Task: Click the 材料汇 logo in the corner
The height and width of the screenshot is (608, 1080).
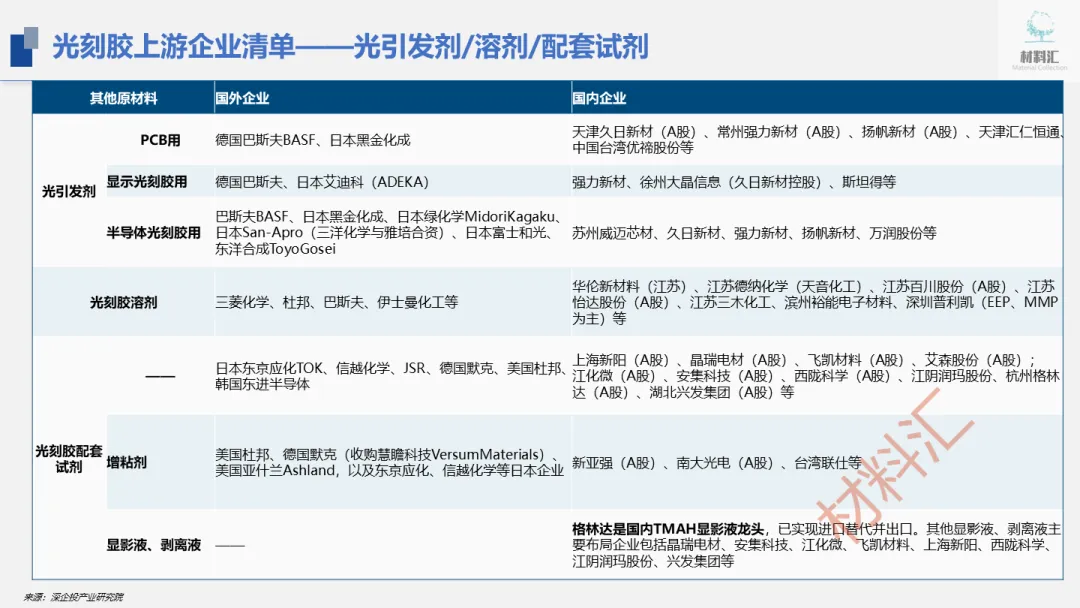Action: [x=1039, y=40]
